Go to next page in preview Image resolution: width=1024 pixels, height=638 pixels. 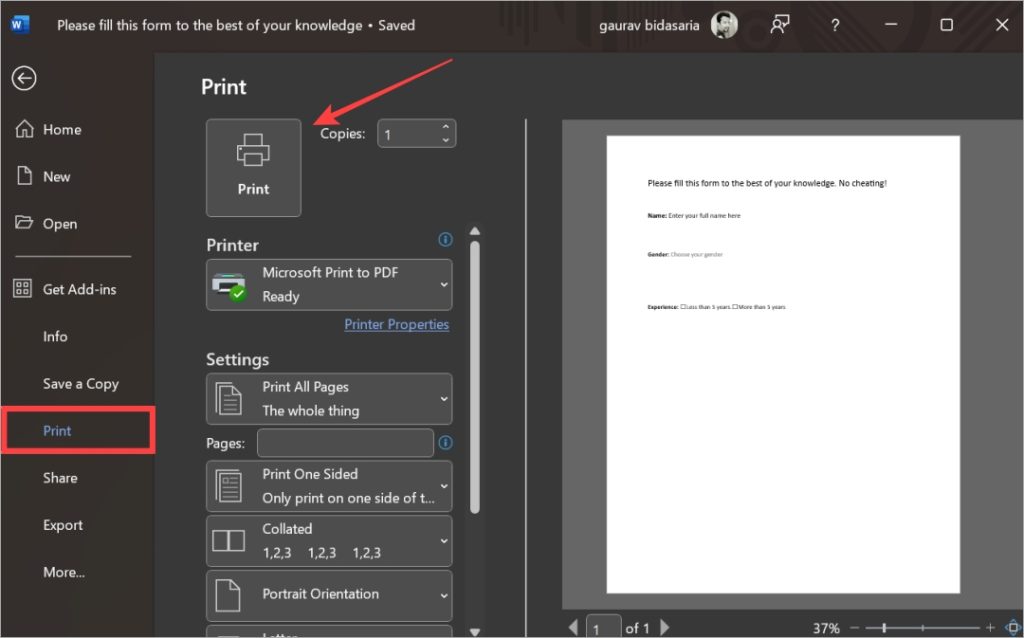coord(665,627)
